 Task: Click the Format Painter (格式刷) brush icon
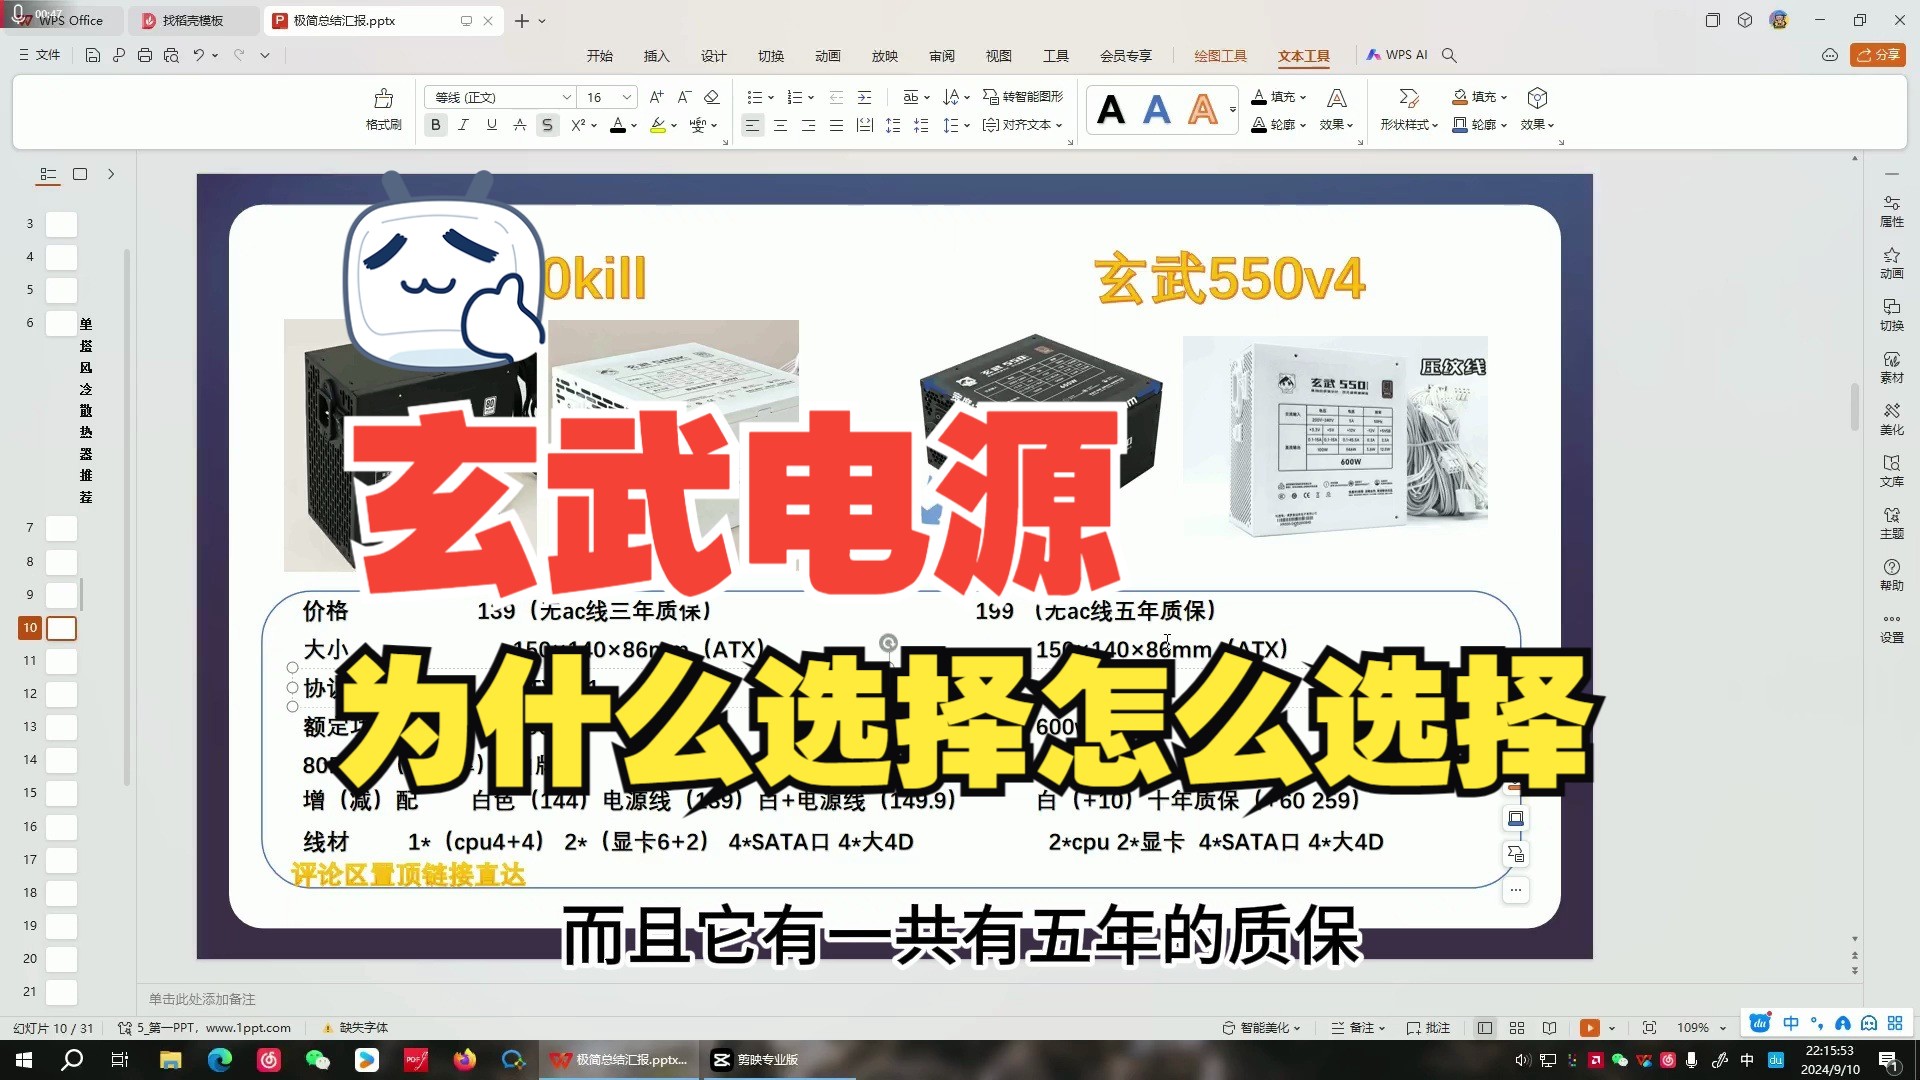pos(383,98)
